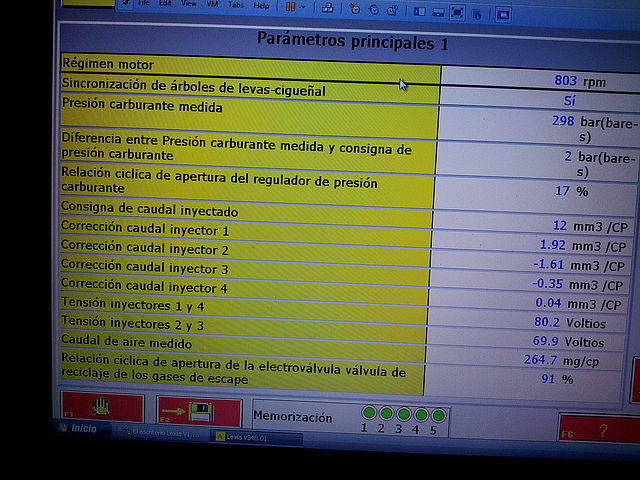Expand the dropdown arrow beside pause icon
This screenshot has width=640, height=480.
tap(303, 7)
